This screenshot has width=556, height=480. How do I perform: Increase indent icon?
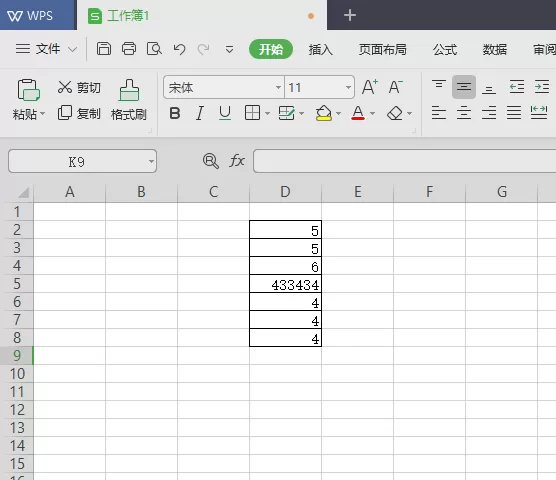pyautogui.click(x=542, y=87)
